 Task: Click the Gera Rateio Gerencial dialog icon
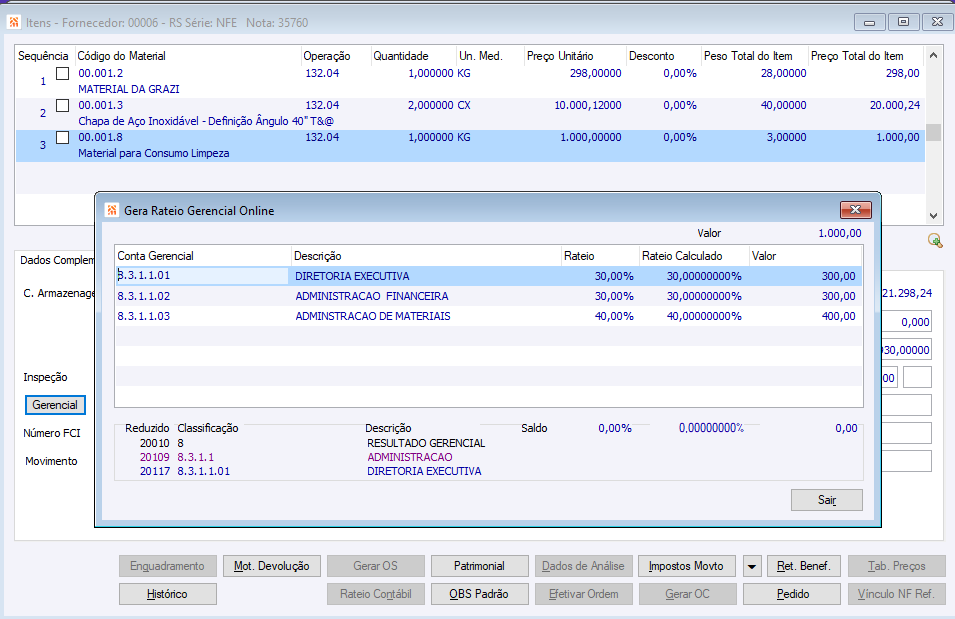point(111,210)
